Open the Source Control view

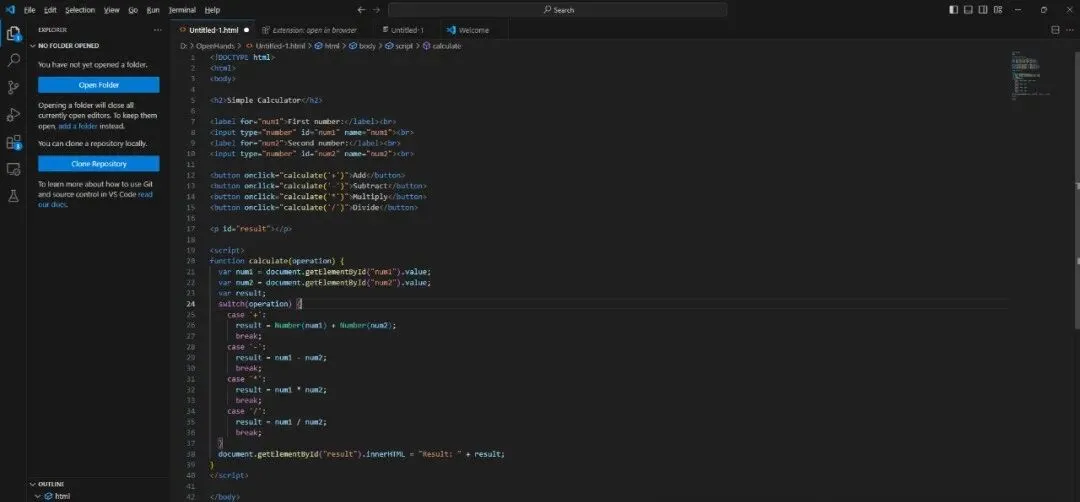(13, 87)
